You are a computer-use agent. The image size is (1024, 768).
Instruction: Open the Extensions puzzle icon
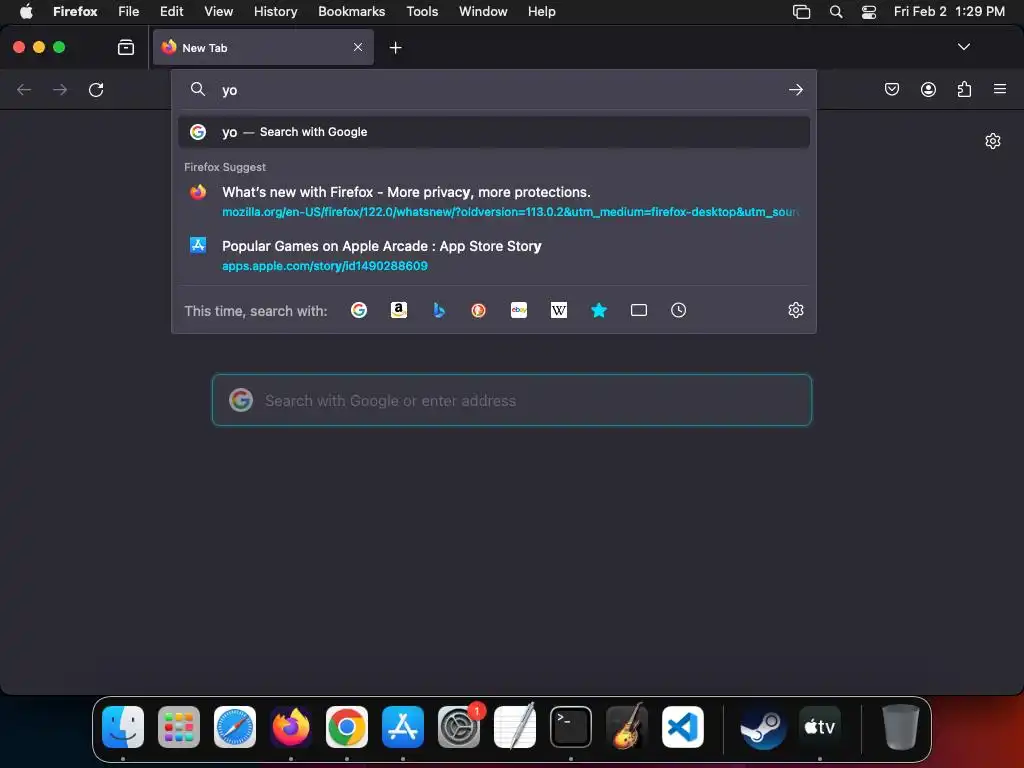(x=964, y=89)
